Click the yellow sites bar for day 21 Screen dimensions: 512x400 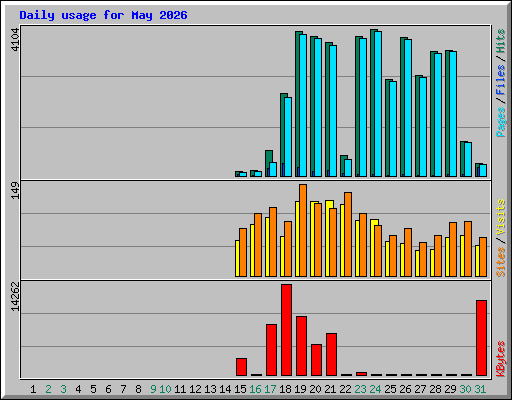pyautogui.click(x=327, y=238)
